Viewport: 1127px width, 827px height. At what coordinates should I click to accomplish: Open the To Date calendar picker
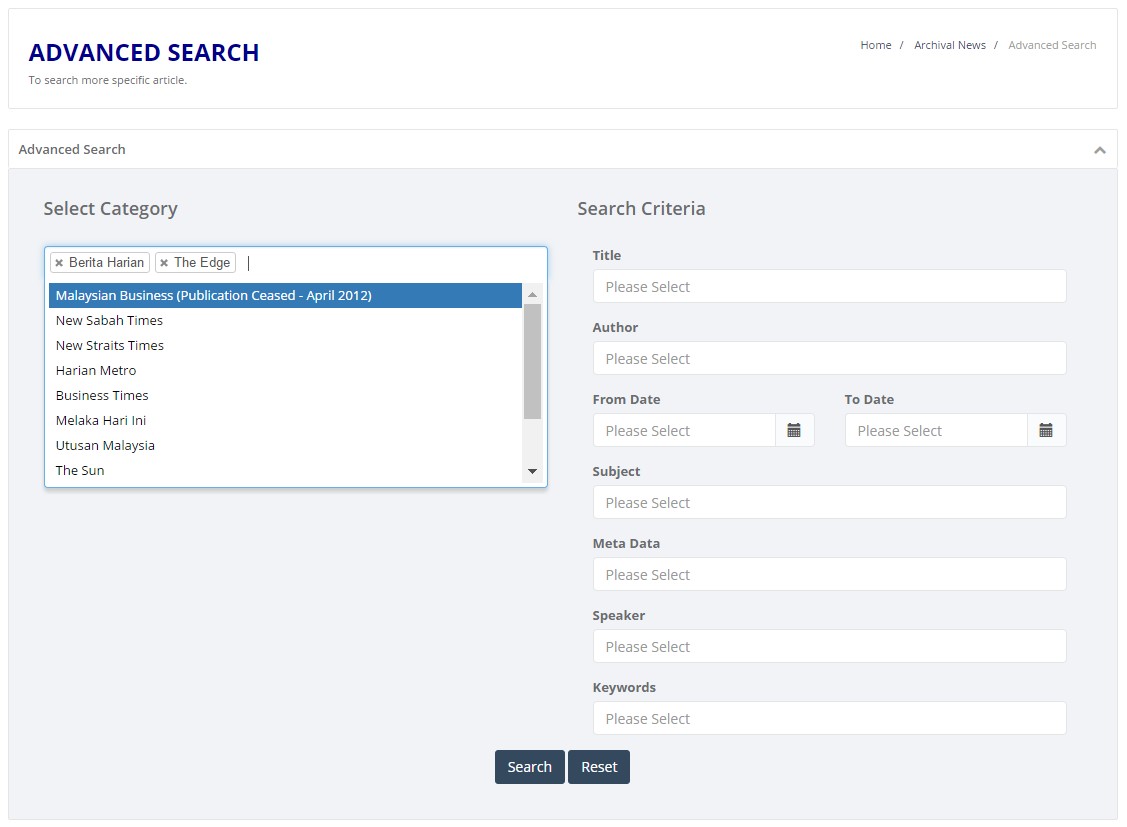[1046, 430]
